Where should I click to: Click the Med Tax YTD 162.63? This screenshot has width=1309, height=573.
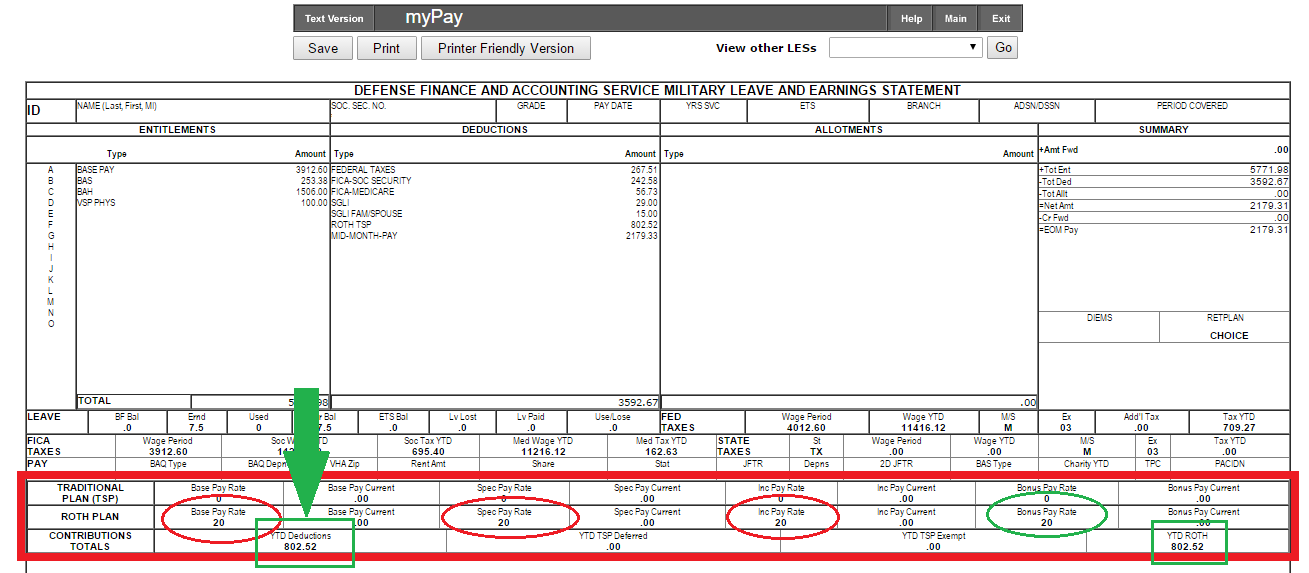pyautogui.click(x=662, y=451)
